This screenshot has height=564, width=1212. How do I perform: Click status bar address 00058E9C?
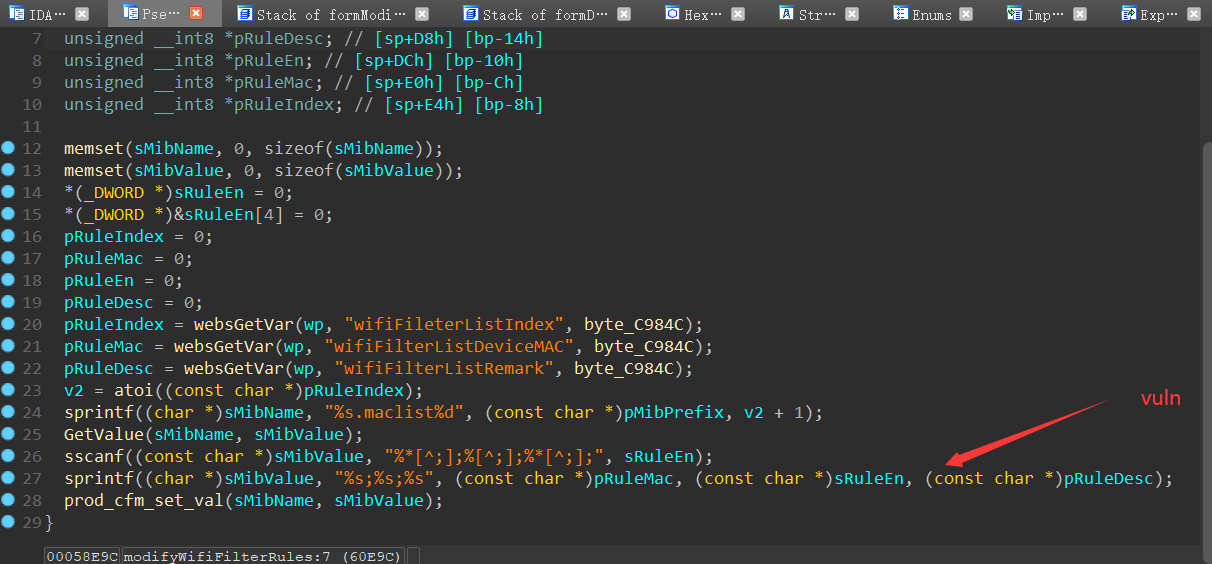coord(82,556)
